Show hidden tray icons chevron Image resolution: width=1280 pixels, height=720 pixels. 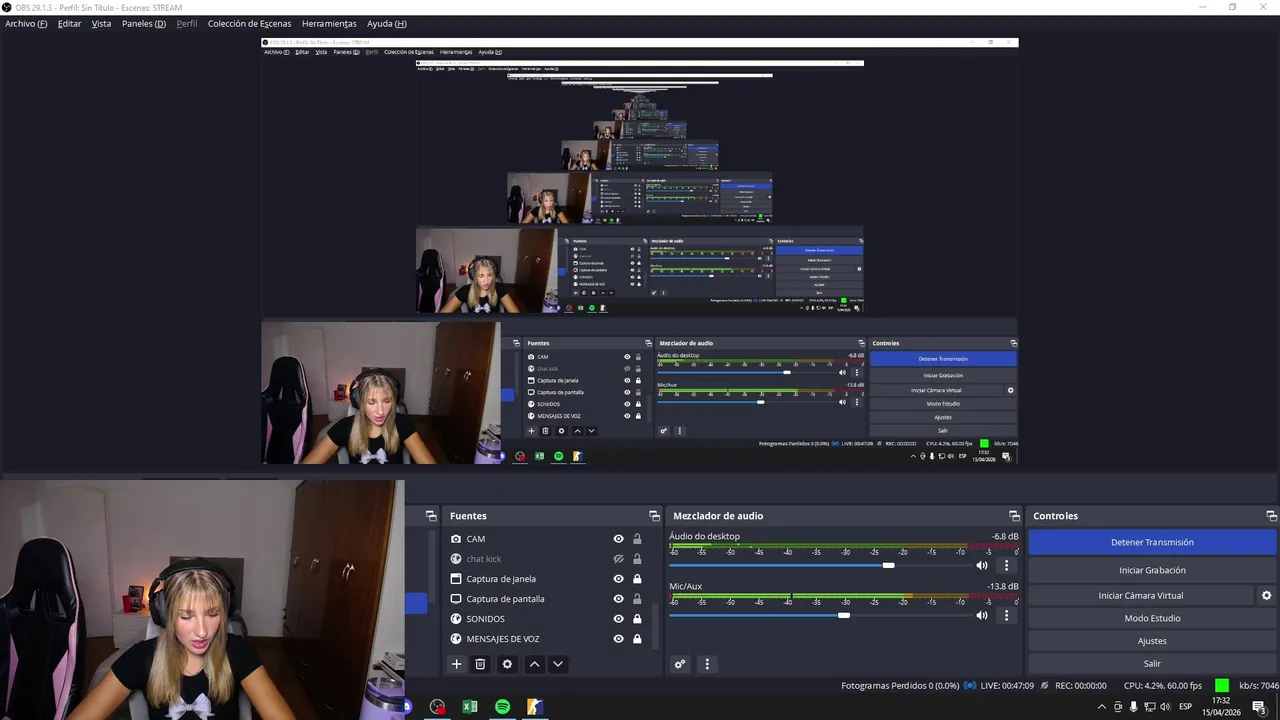(1102, 707)
